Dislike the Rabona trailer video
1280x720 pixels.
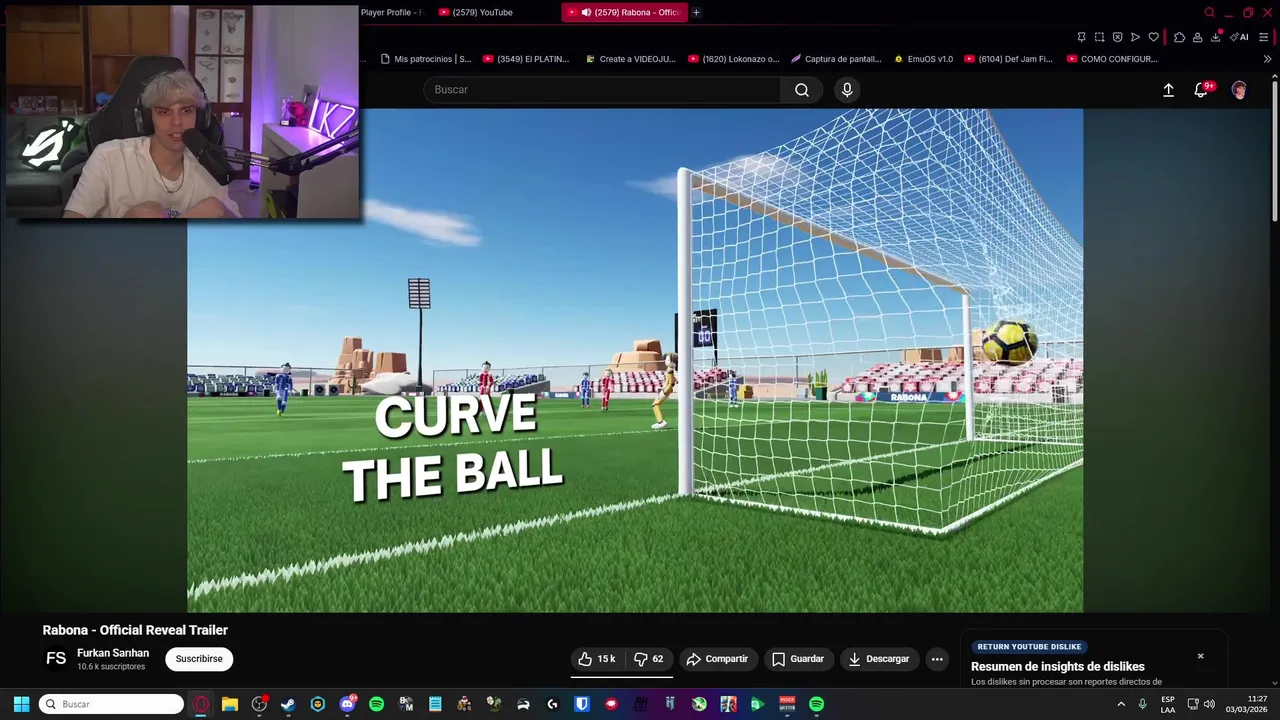pos(649,659)
